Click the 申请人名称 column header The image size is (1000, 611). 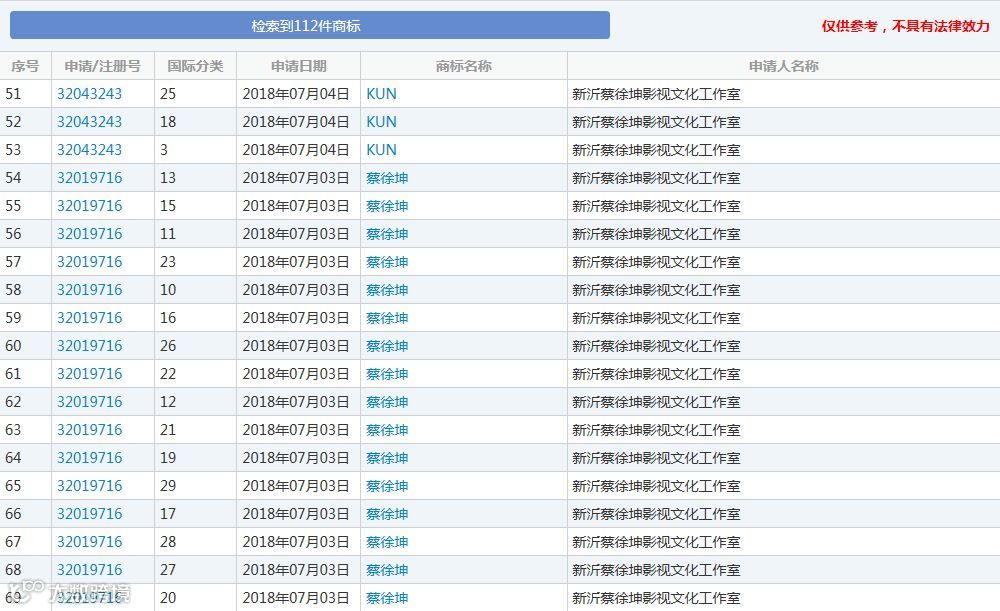784,66
